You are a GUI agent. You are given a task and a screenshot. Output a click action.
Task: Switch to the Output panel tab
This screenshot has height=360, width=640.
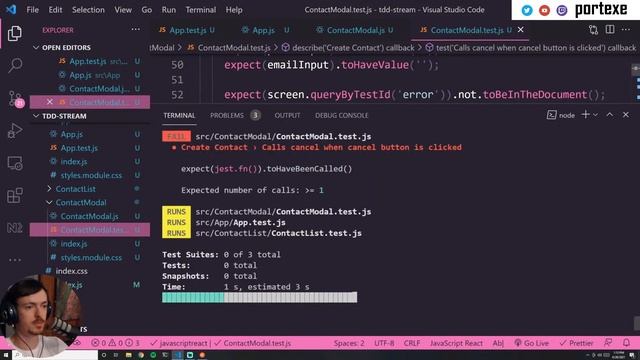(287, 116)
